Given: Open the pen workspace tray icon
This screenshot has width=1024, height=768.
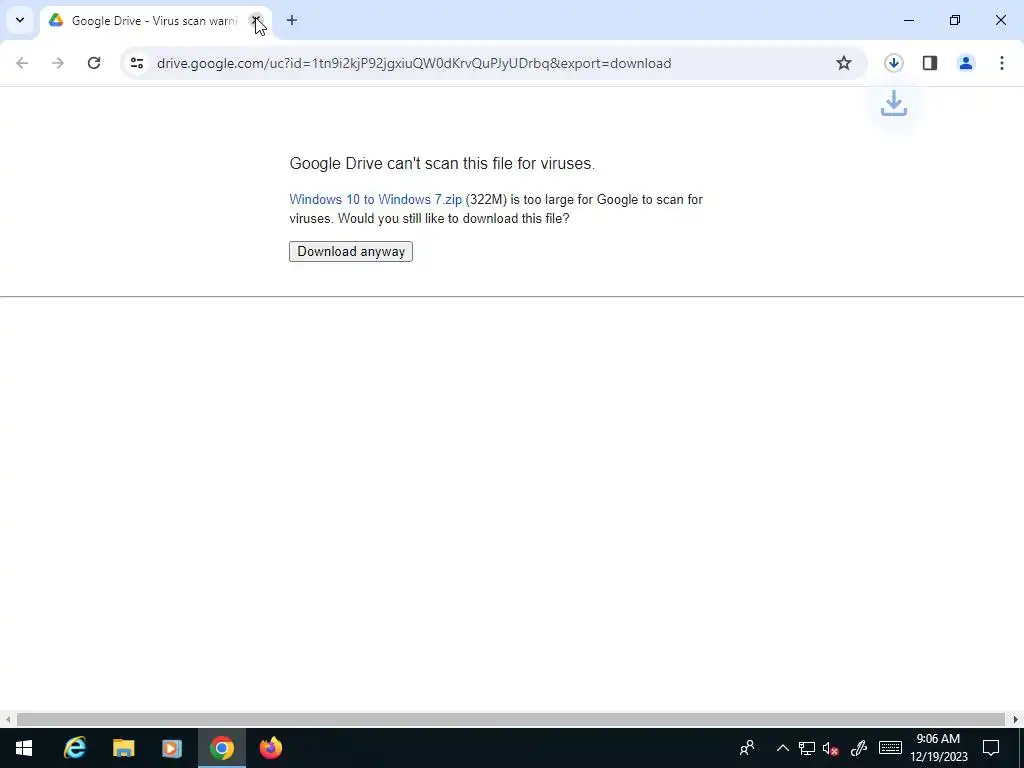Looking at the screenshot, I should 859,748.
